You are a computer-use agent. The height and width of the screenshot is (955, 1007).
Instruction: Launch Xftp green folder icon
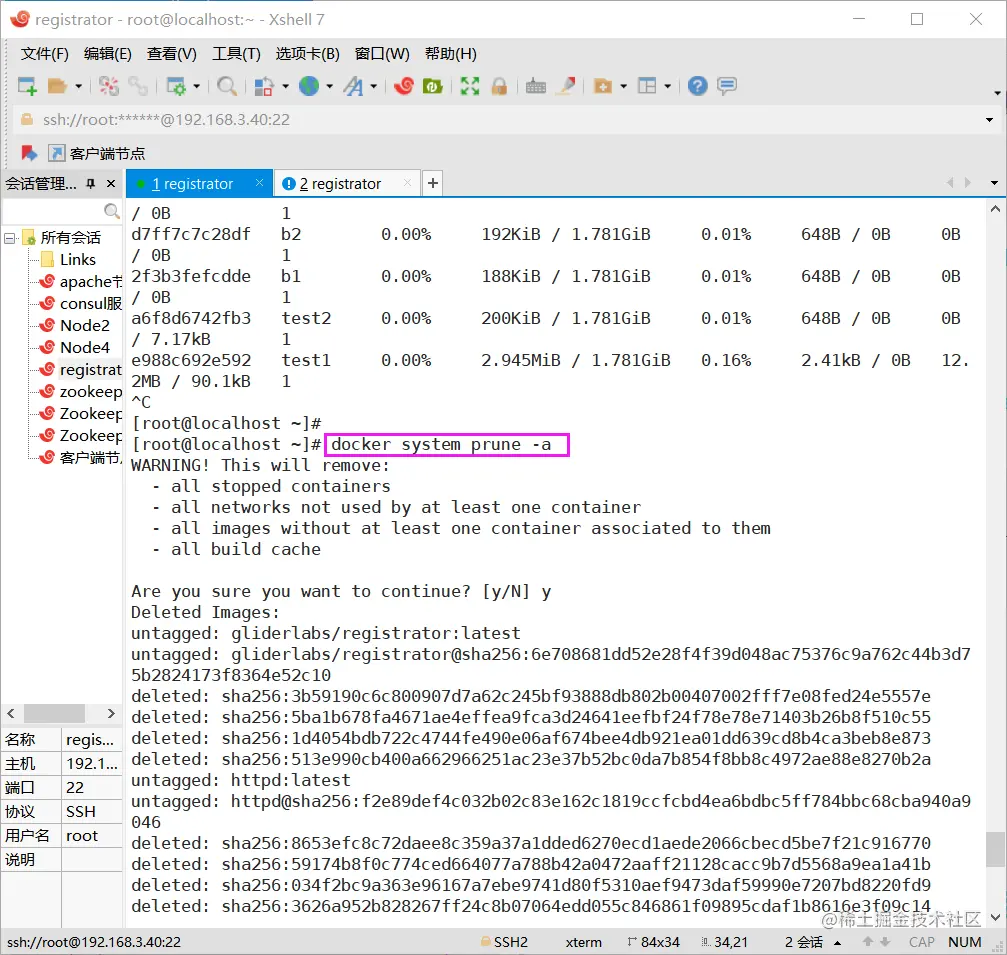point(433,85)
